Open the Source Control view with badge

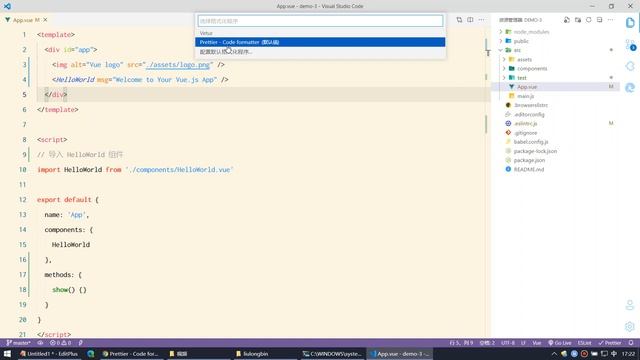[630, 44]
